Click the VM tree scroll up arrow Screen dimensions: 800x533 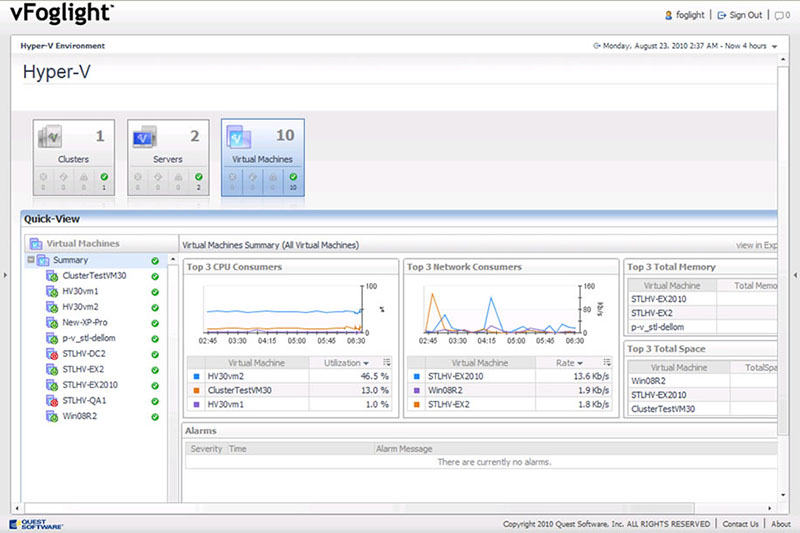[x=172, y=260]
